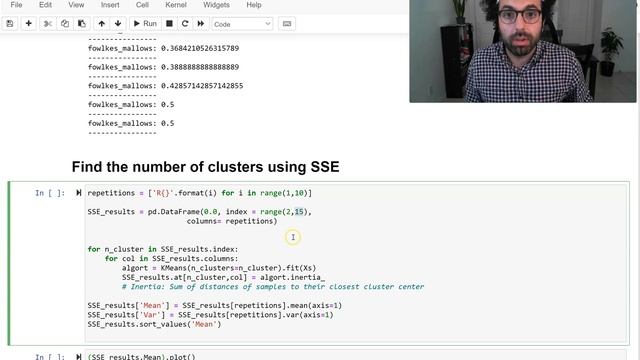This screenshot has height=360, width=640.
Task: Open the Help menu
Action: coord(253,5)
